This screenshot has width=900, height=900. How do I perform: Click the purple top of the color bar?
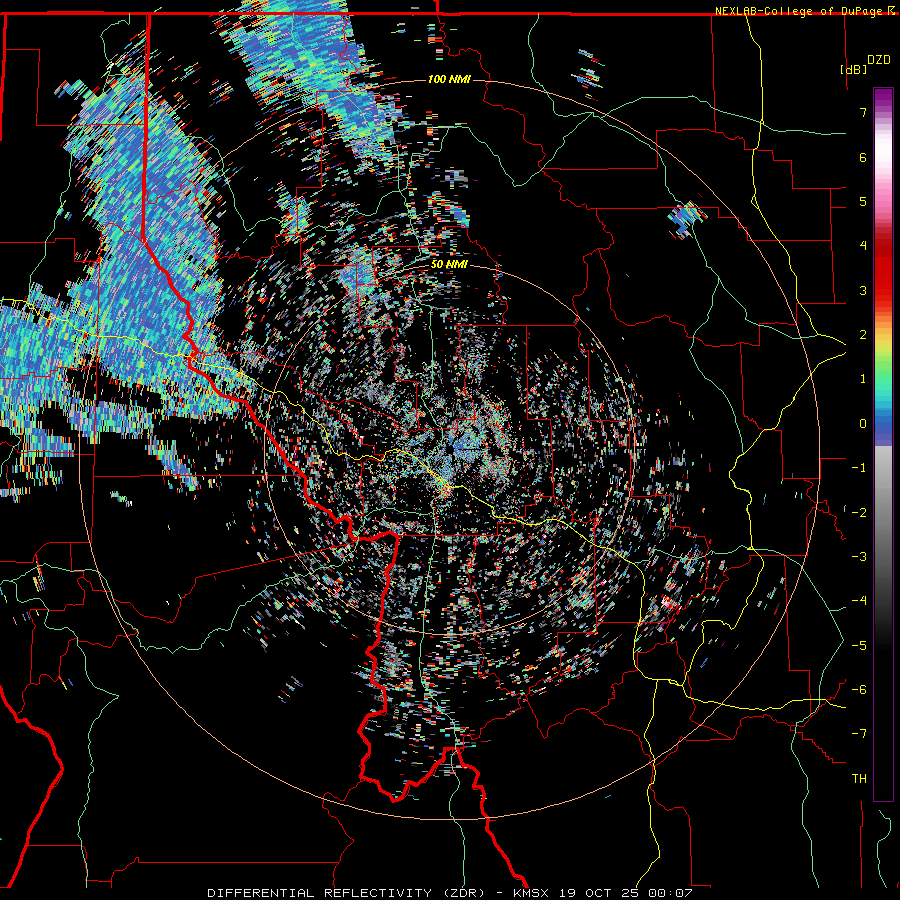tap(883, 98)
